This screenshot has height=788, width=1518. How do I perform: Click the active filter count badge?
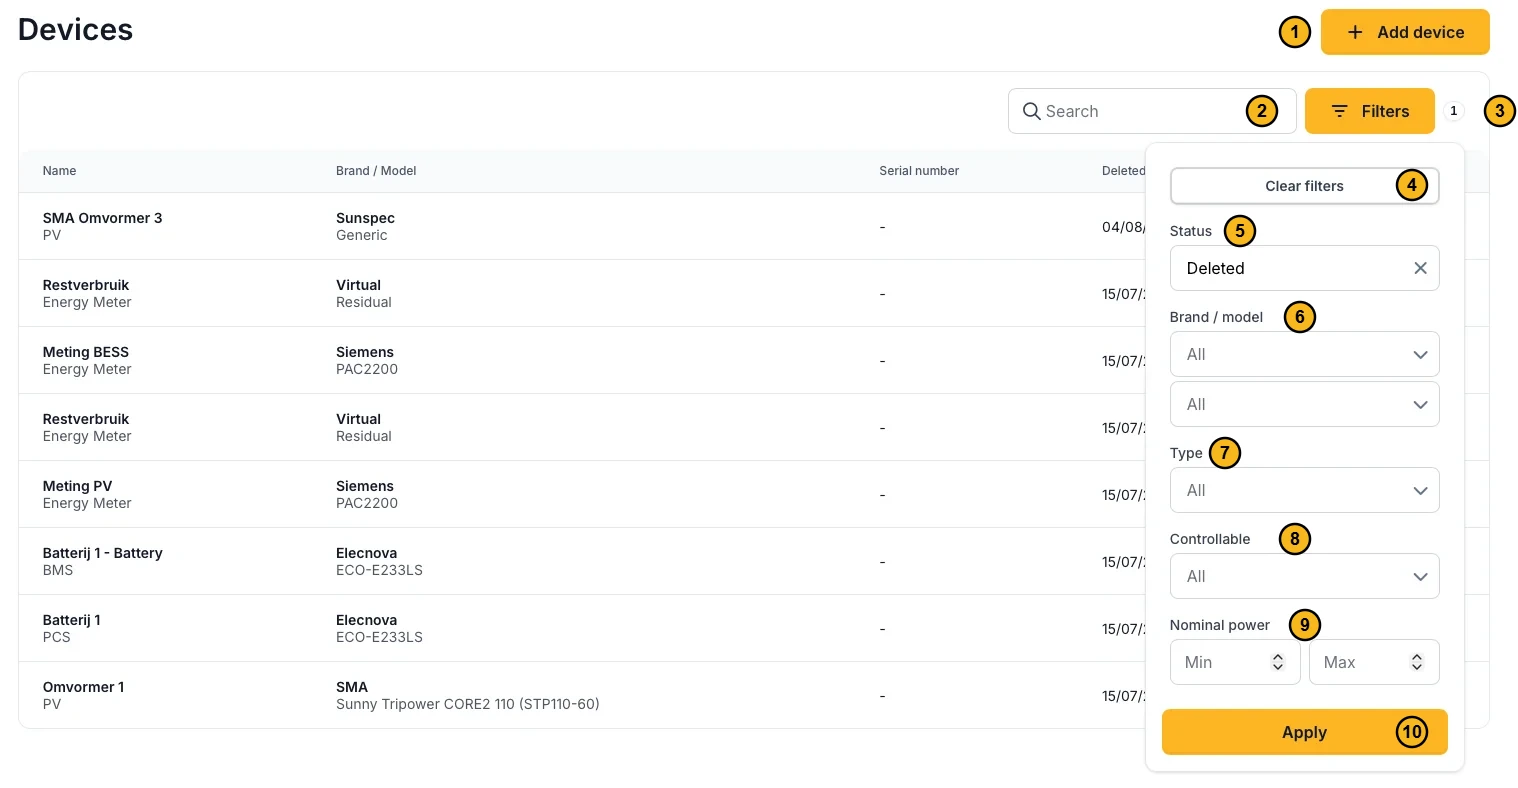tap(1454, 111)
